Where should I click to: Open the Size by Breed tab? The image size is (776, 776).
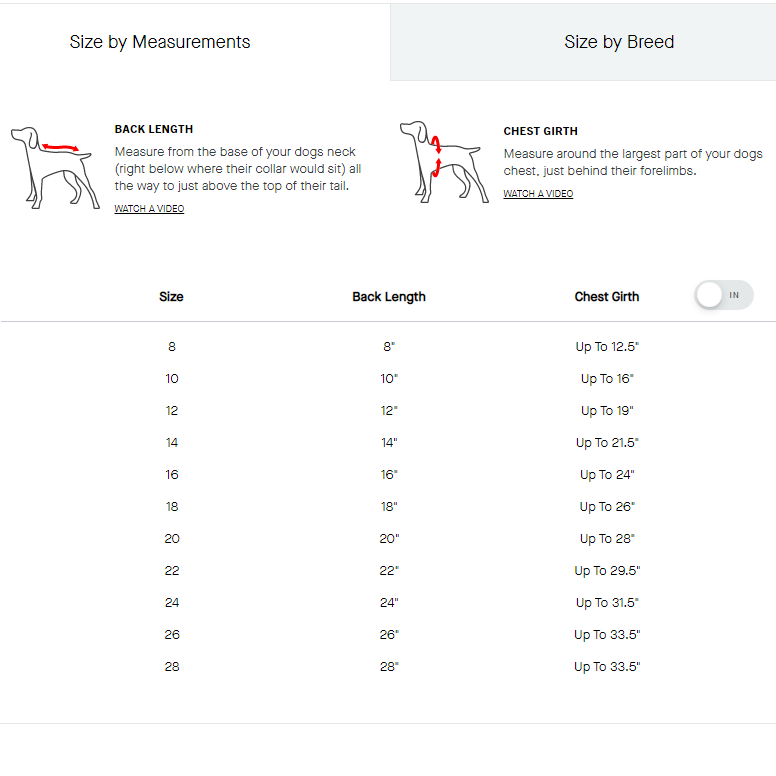tap(619, 42)
